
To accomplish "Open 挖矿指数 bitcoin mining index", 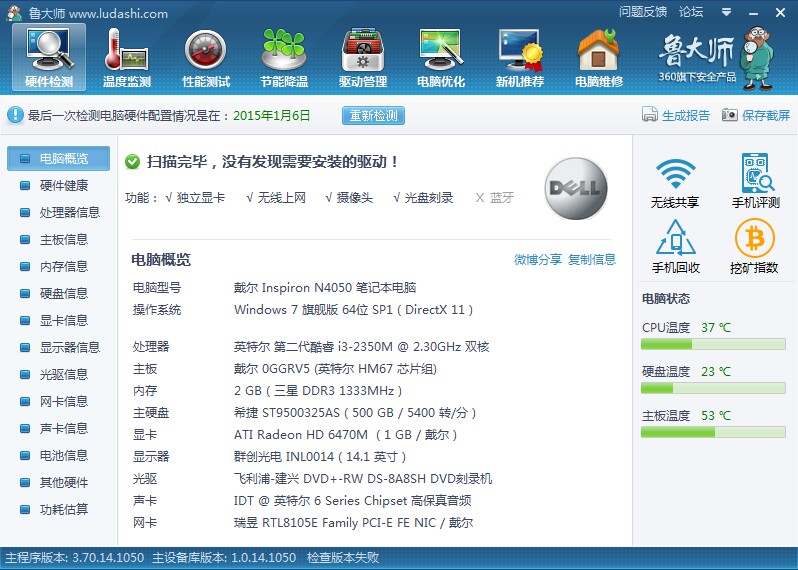I will coord(754,247).
